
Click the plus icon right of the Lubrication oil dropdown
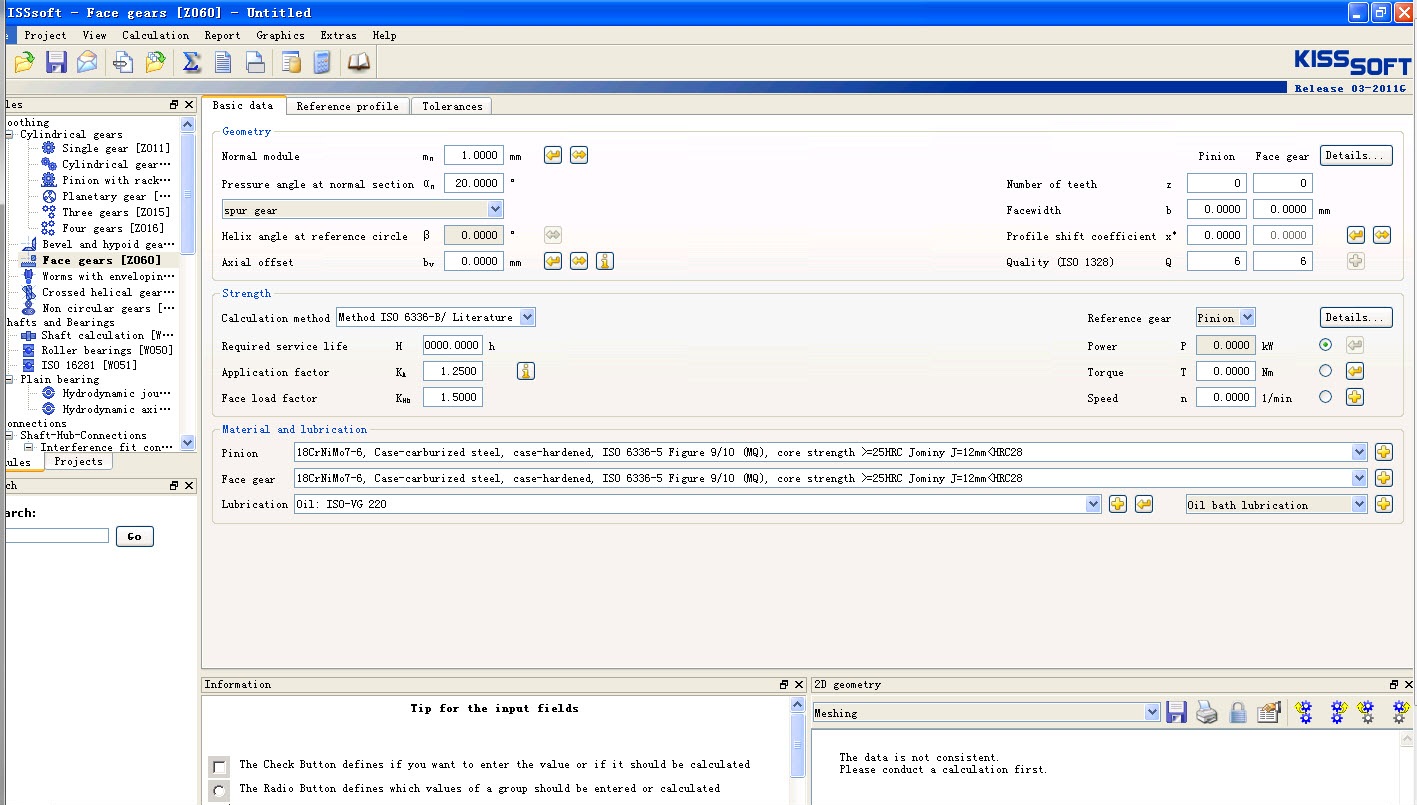coord(1118,504)
